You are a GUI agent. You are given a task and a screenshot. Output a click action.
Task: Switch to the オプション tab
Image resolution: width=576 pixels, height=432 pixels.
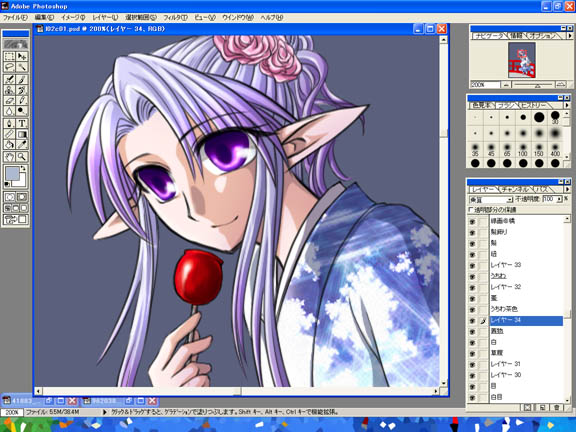pos(542,36)
